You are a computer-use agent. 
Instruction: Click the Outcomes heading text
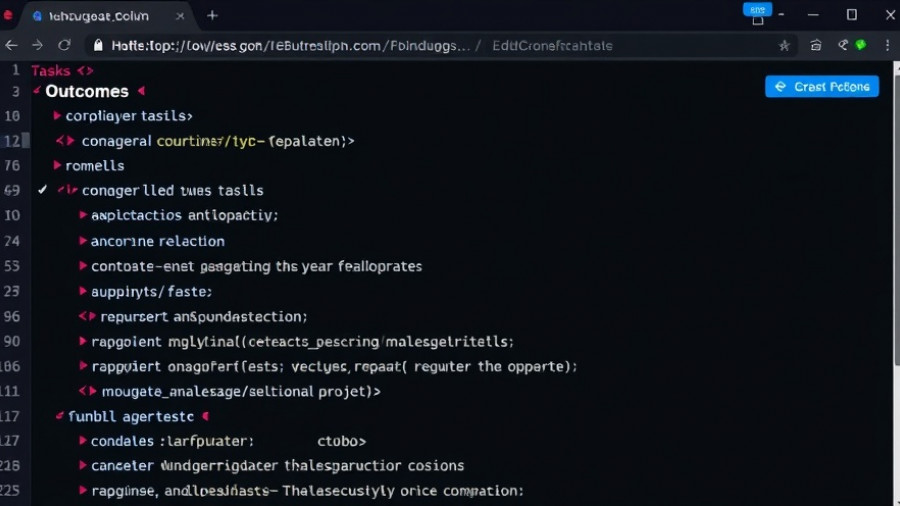pyautogui.click(x=87, y=91)
